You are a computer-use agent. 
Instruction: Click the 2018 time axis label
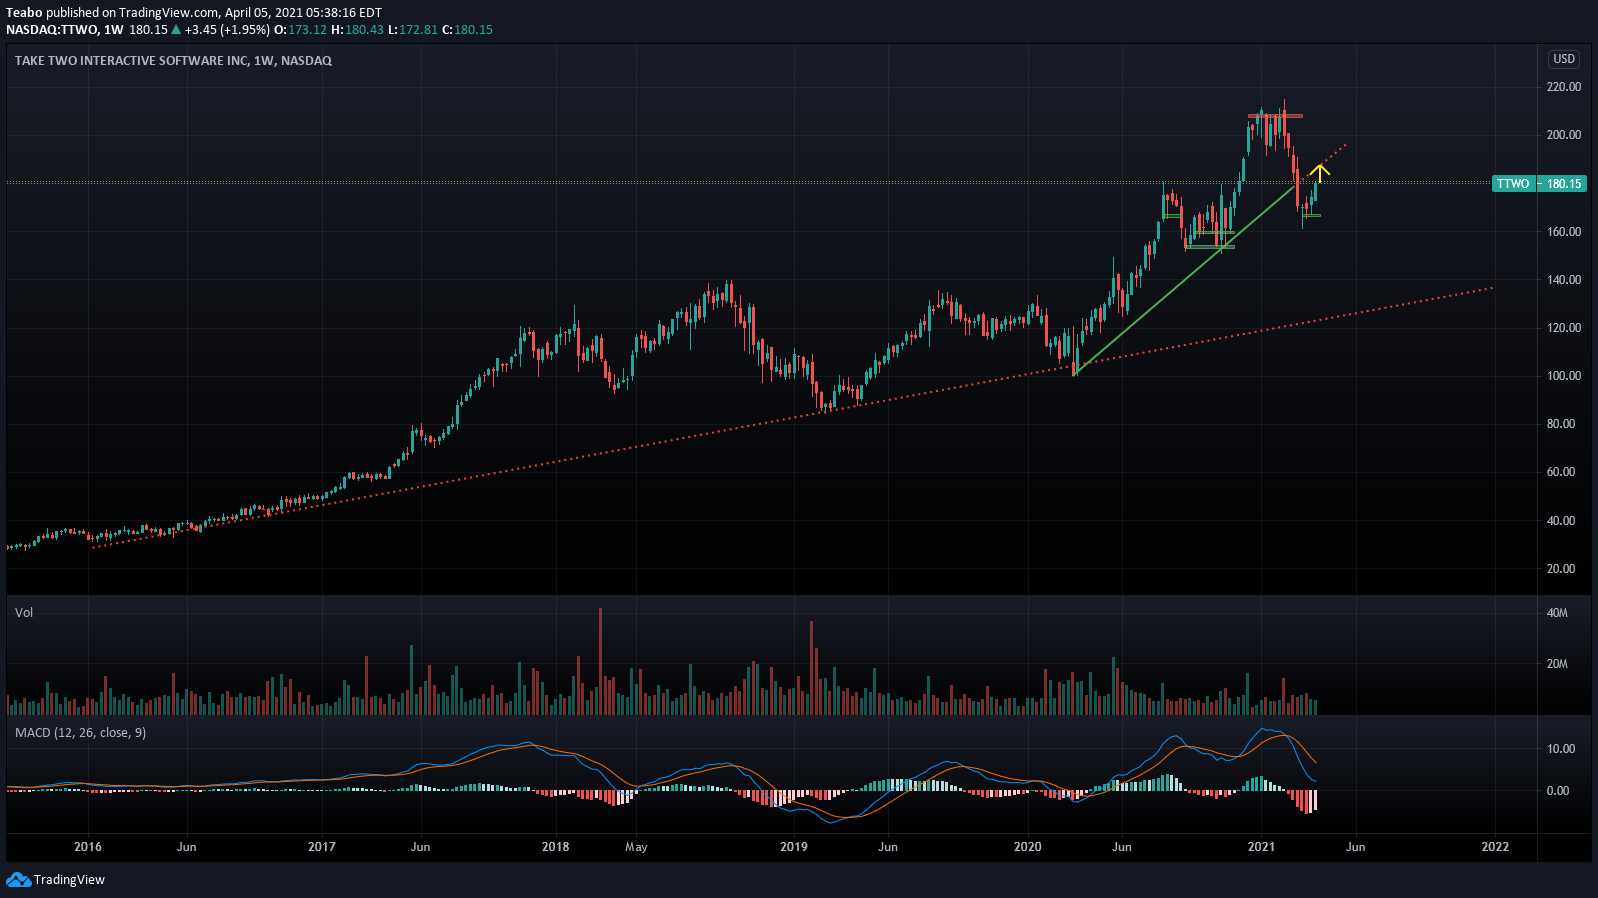(555, 847)
